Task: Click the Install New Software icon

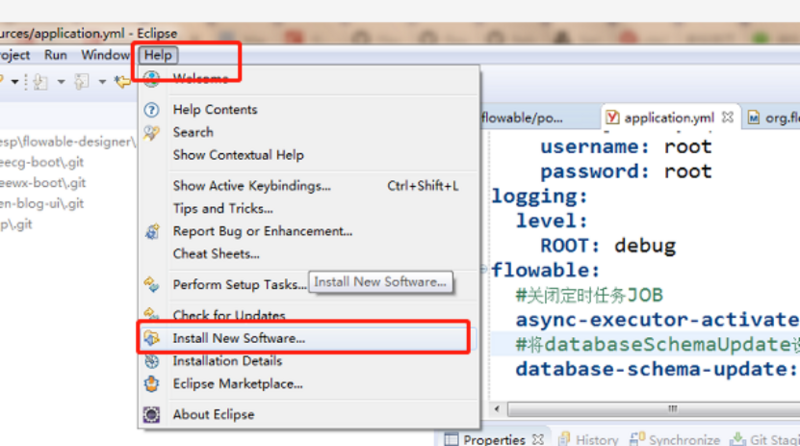Action: [152, 338]
